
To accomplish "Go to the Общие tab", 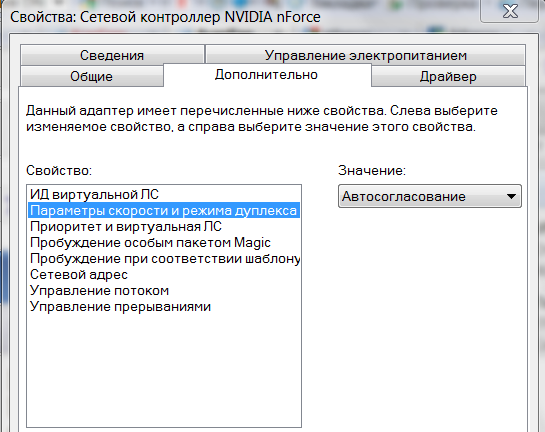I will [x=91, y=76].
